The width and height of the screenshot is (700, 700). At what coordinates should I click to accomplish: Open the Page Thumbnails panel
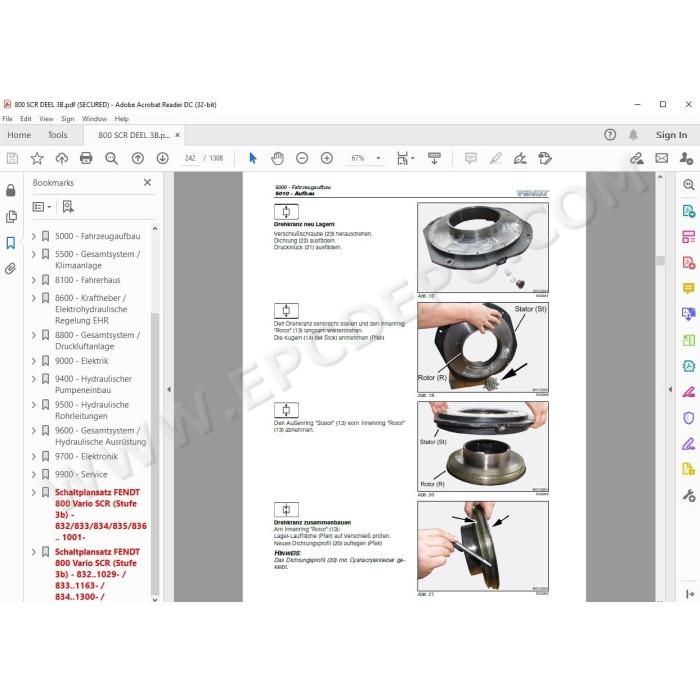coord(11,217)
